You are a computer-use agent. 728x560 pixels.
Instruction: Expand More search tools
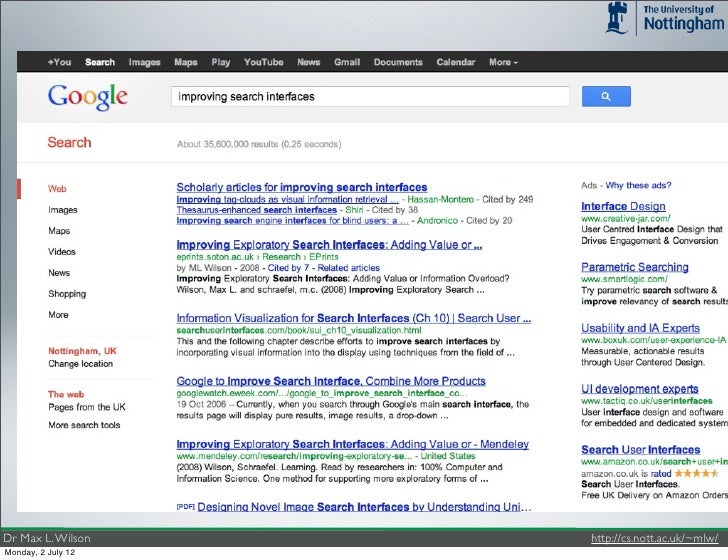coord(84,425)
